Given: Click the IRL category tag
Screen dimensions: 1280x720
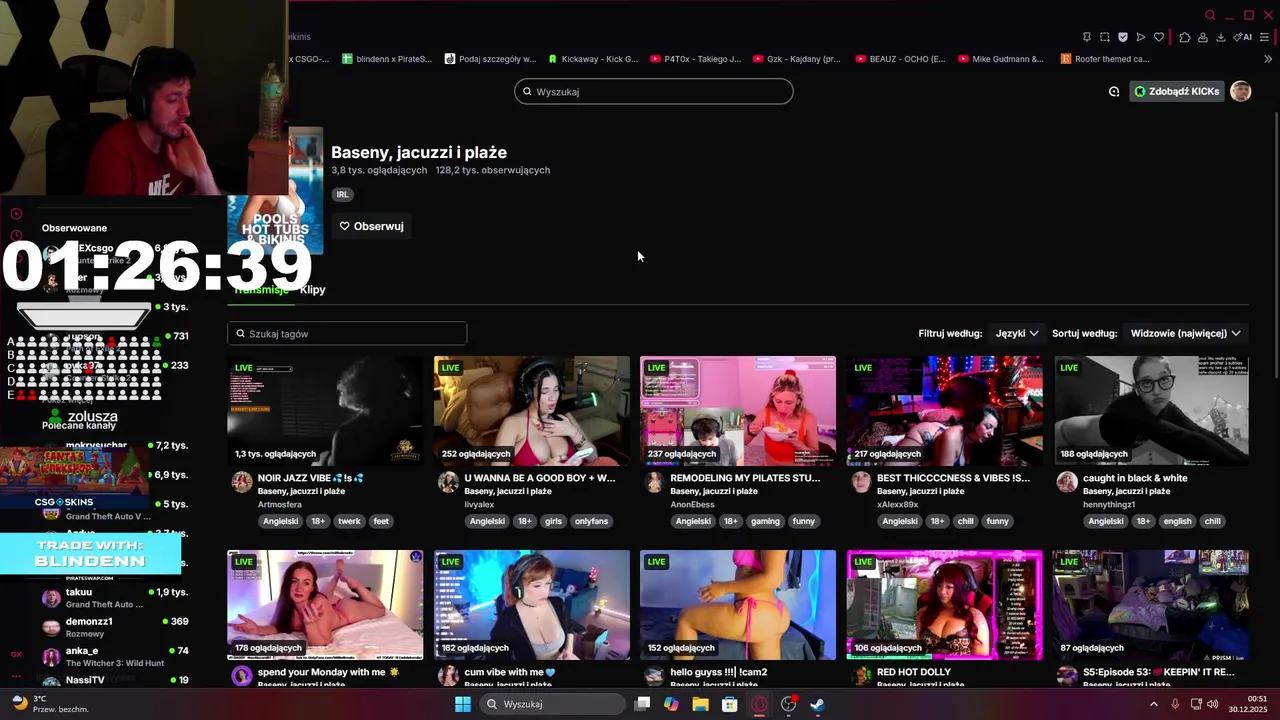Looking at the screenshot, I should coord(342,194).
